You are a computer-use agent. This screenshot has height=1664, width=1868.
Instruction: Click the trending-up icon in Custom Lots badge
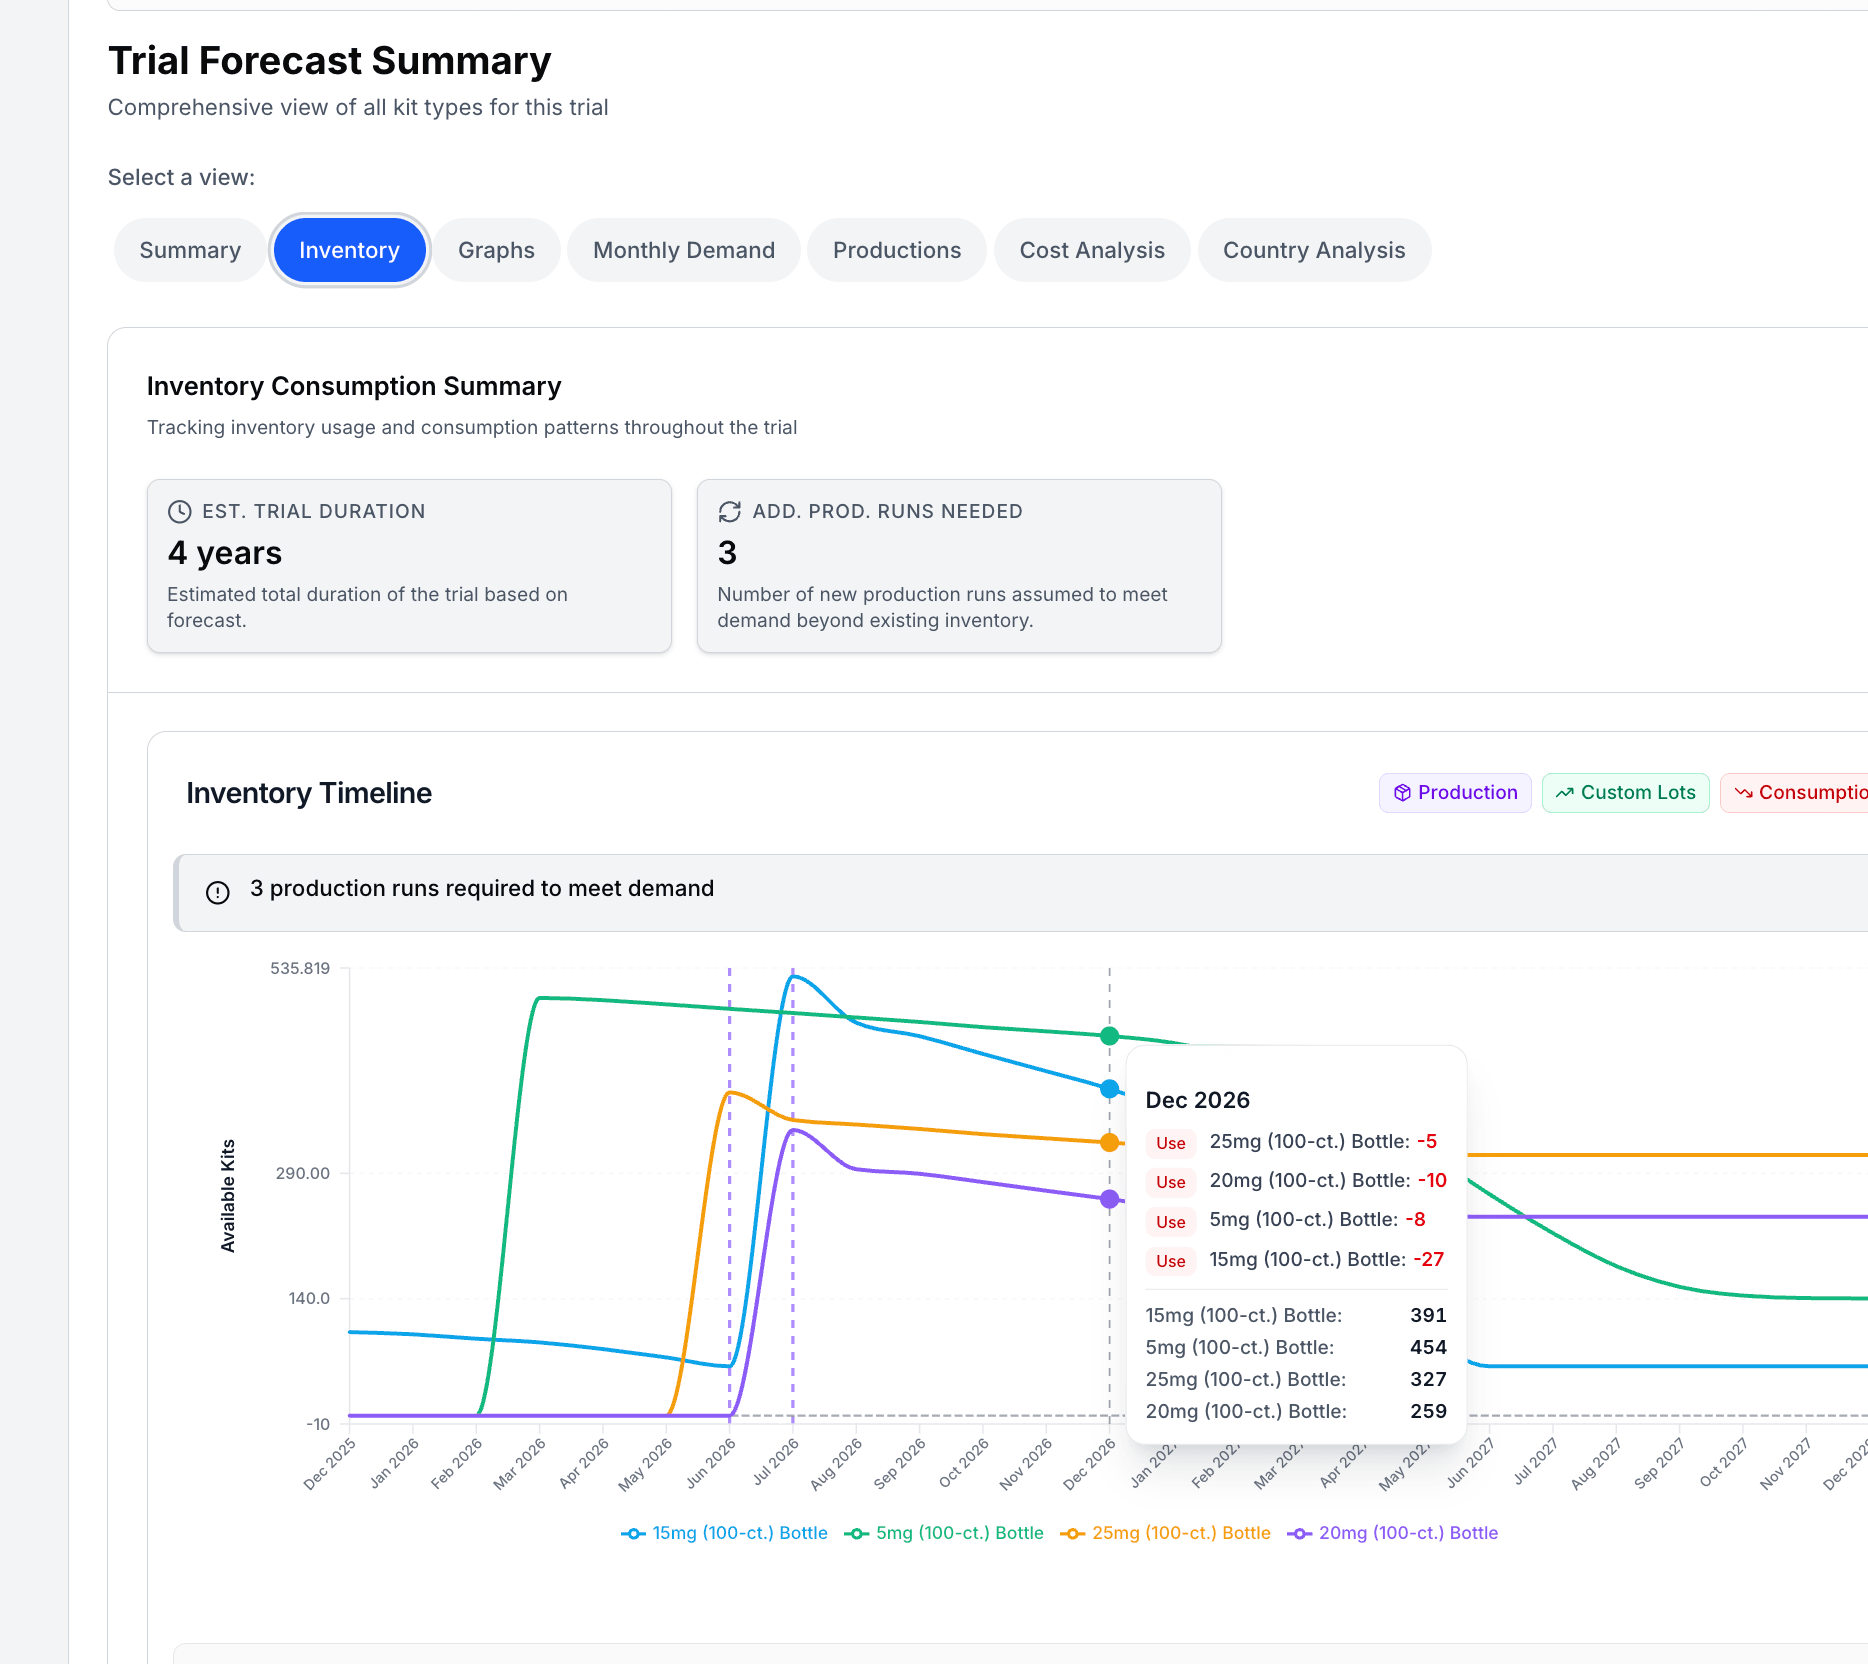tap(1564, 793)
